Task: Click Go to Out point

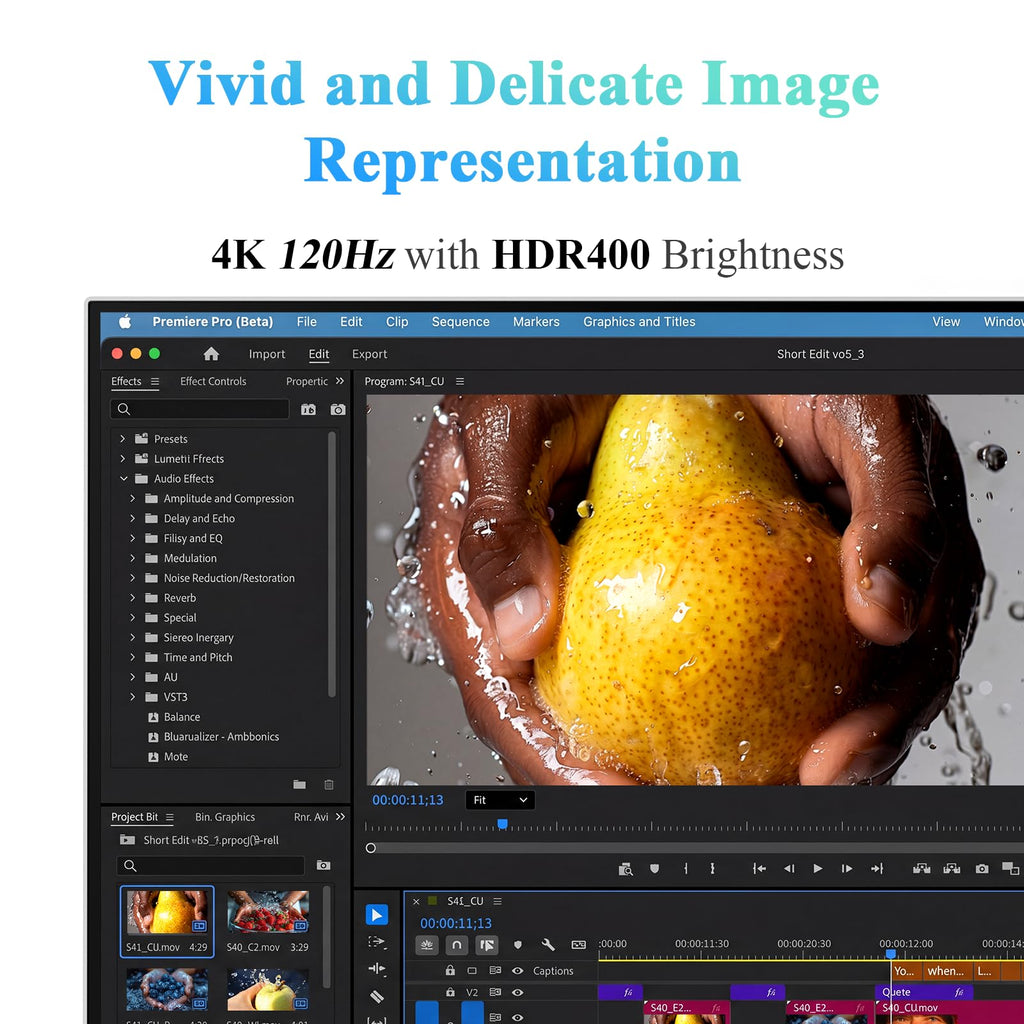Action: coord(877,869)
